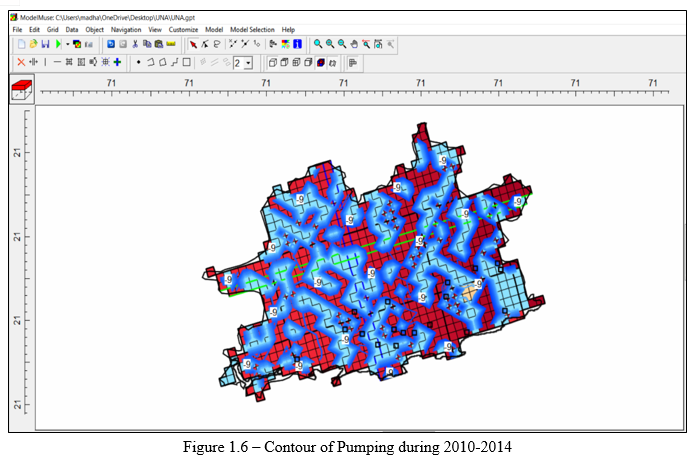Open the Model Selection menu
The height and width of the screenshot is (462, 696).
252,30
